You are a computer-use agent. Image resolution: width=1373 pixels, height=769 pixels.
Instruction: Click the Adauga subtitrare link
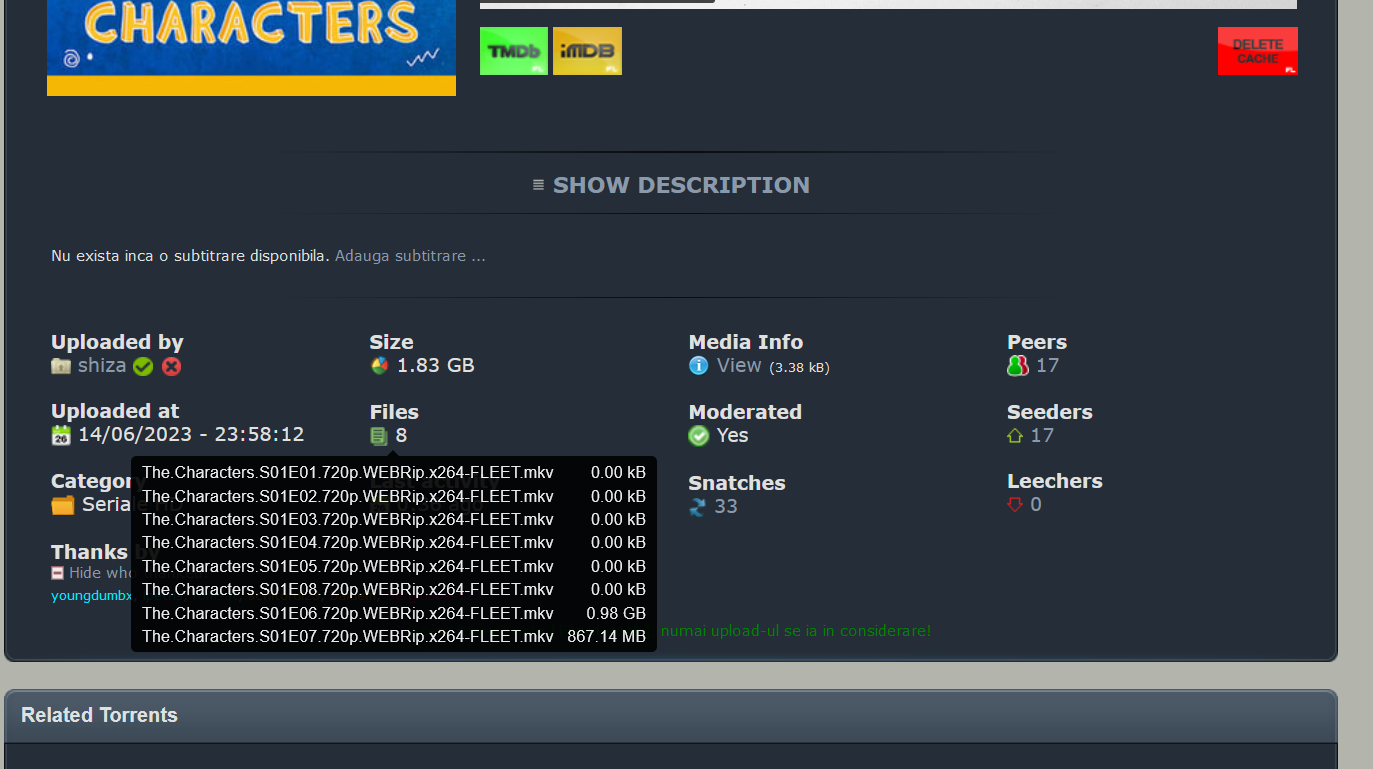[x=410, y=256]
